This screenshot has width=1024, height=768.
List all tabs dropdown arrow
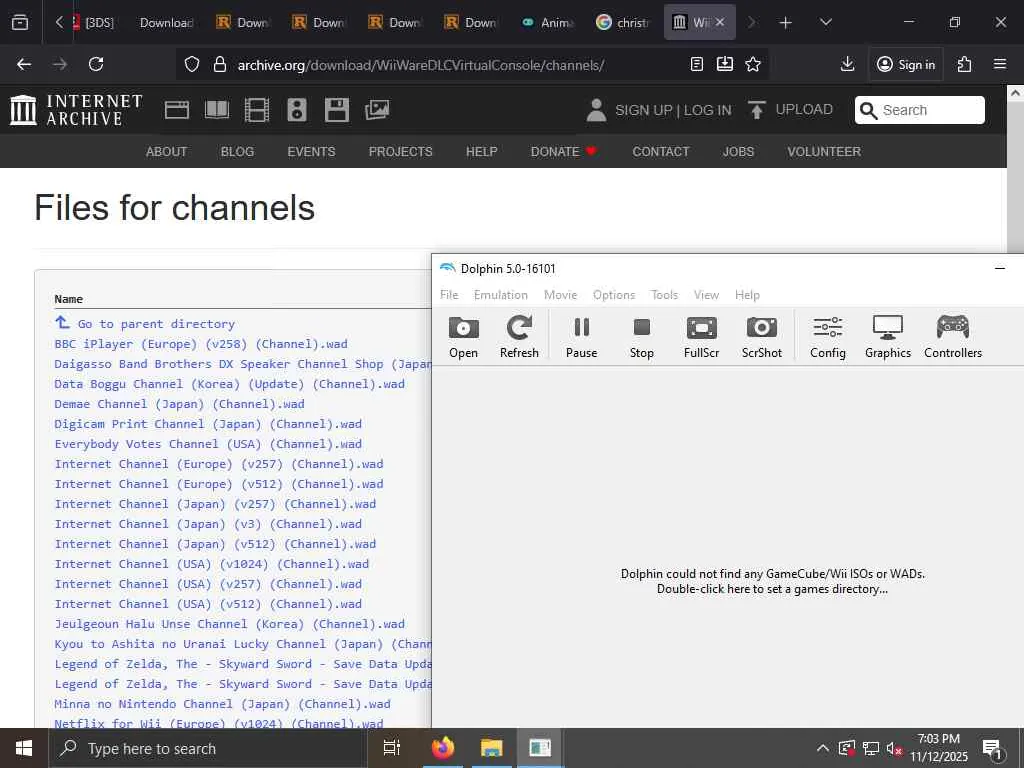tap(826, 22)
